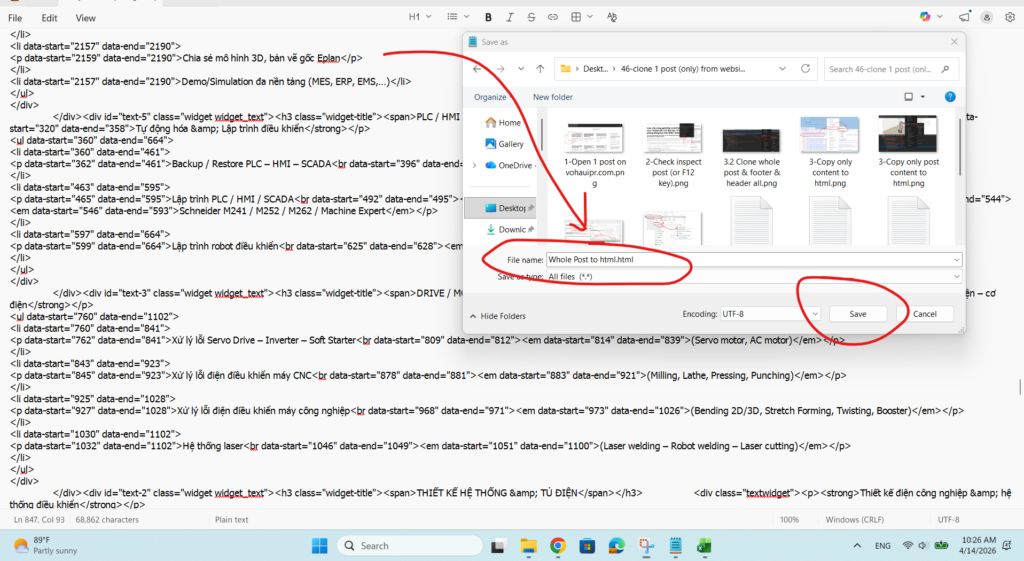
Task: Click the Save button
Action: click(858, 314)
